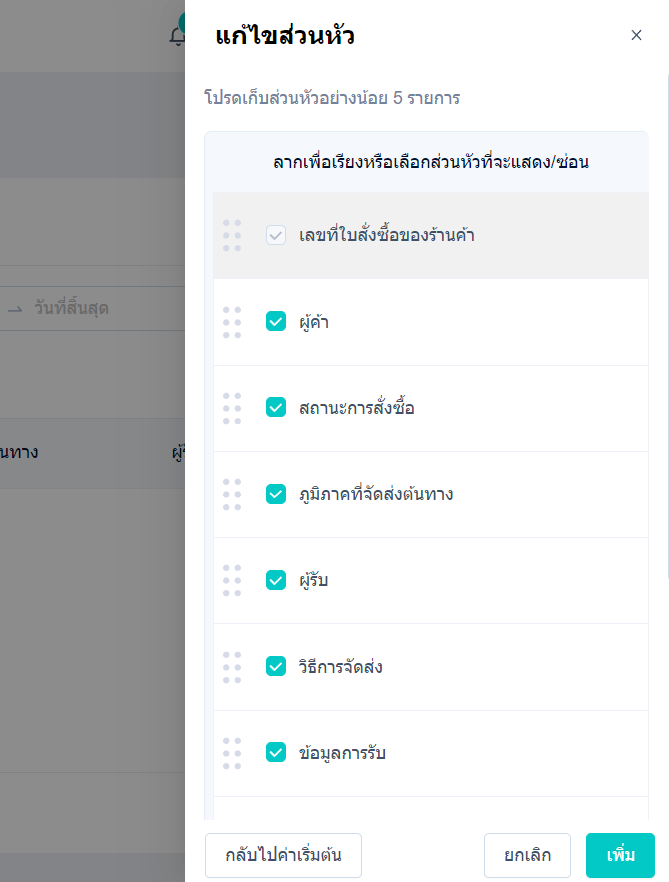The image size is (669, 882).
Task: Select the ผู้รับ label text
Action: pyautogui.click(x=313, y=580)
